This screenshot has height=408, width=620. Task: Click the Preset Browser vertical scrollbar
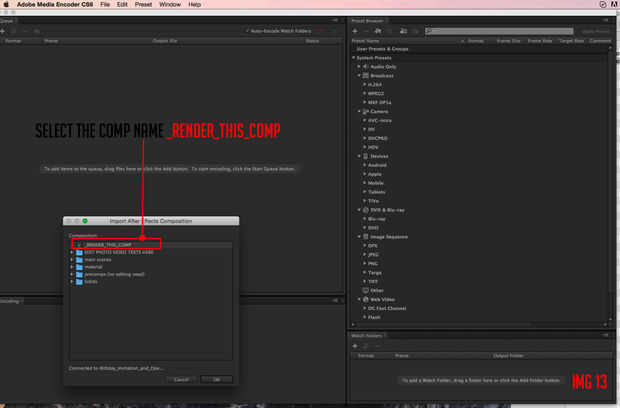[x=610, y=184]
